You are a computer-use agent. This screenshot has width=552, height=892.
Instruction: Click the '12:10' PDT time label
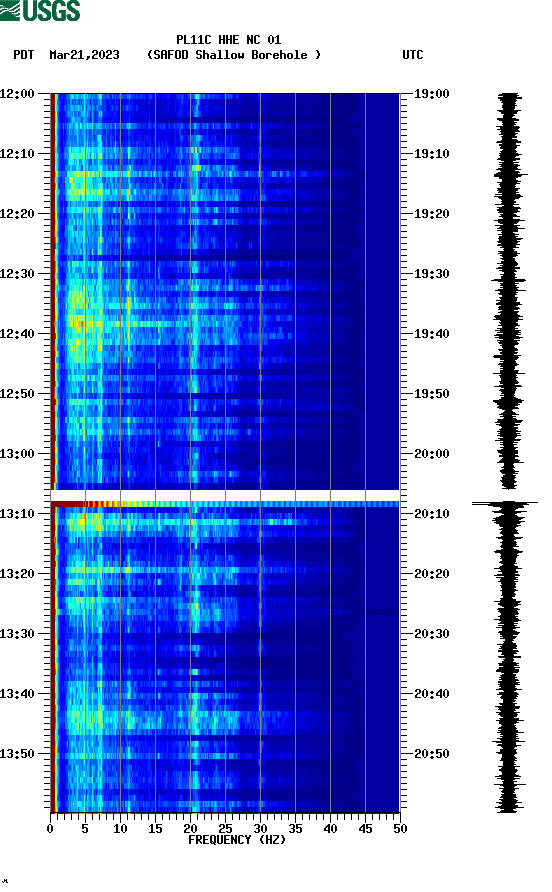[x=17, y=154]
